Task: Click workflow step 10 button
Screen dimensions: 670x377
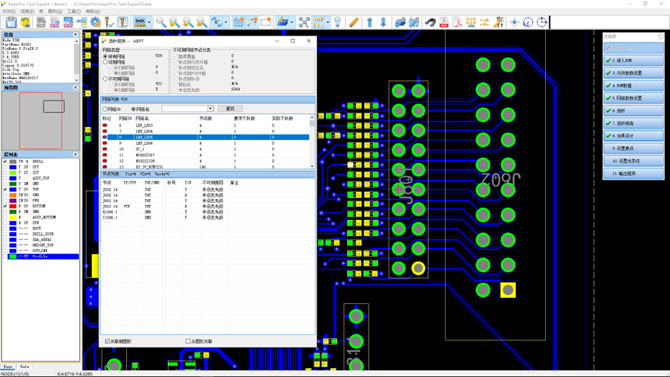Action: click(x=634, y=161)
